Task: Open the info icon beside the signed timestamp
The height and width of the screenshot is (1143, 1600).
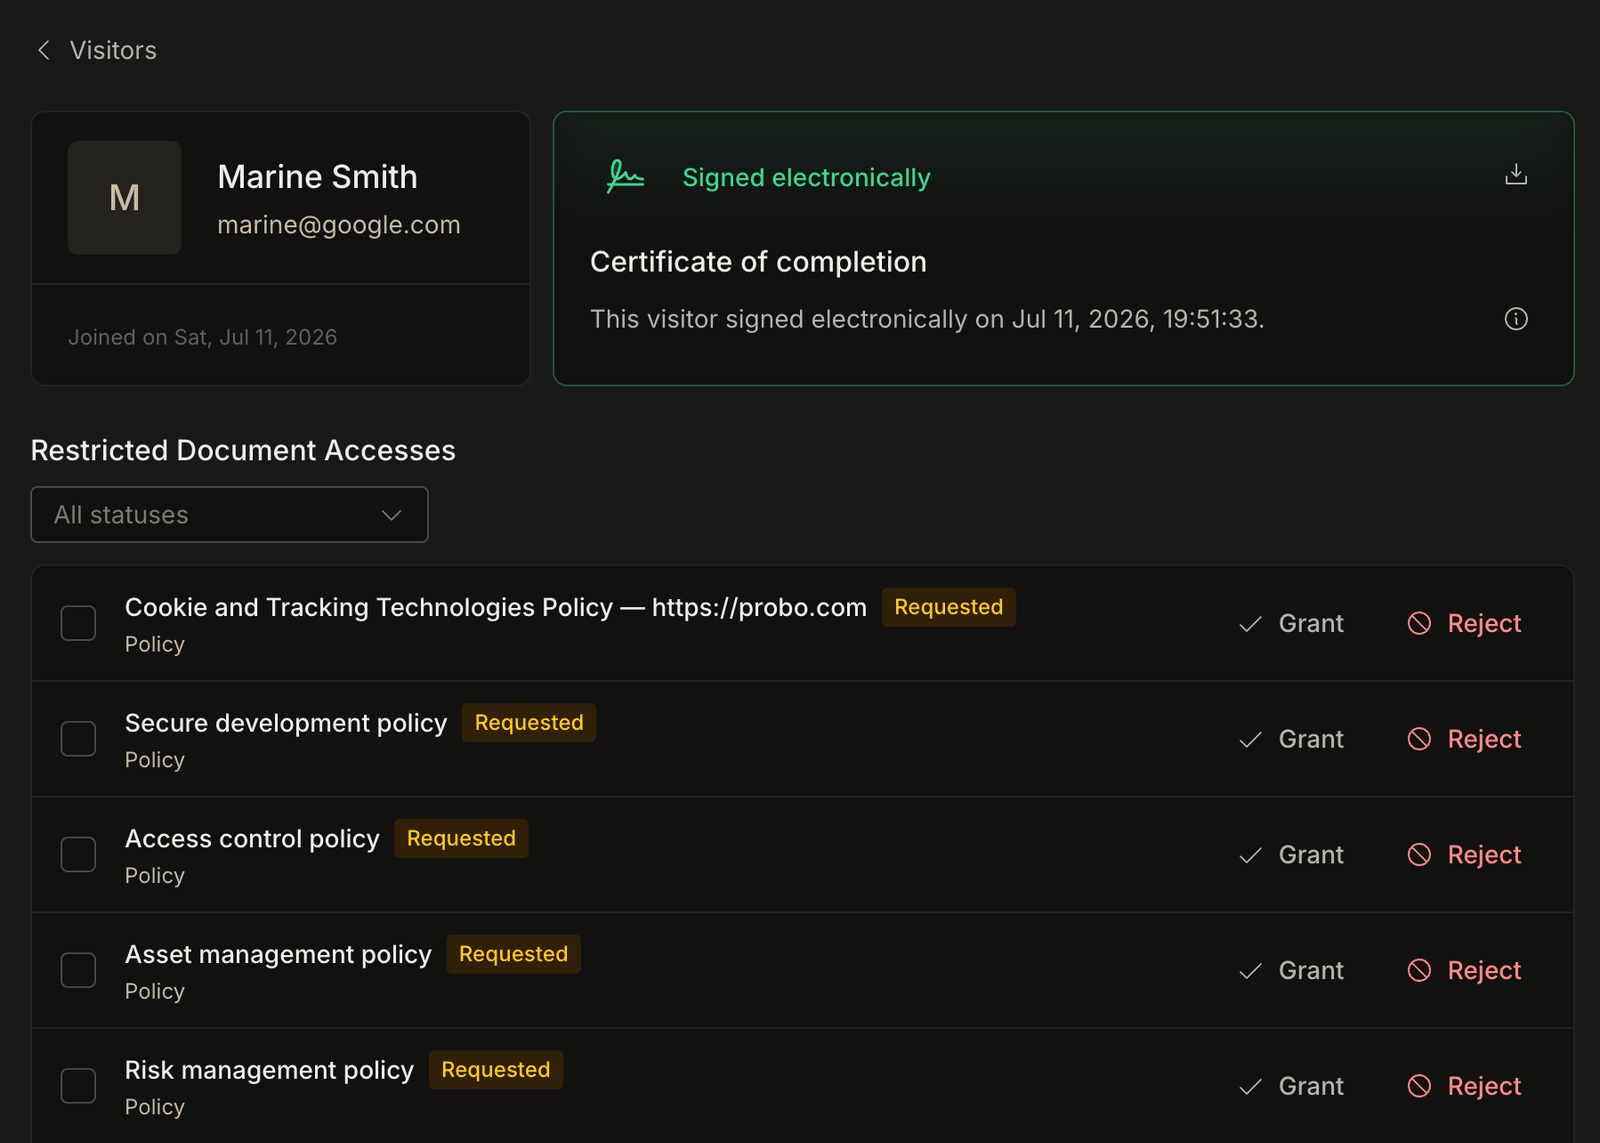Action: (1516, 319)
